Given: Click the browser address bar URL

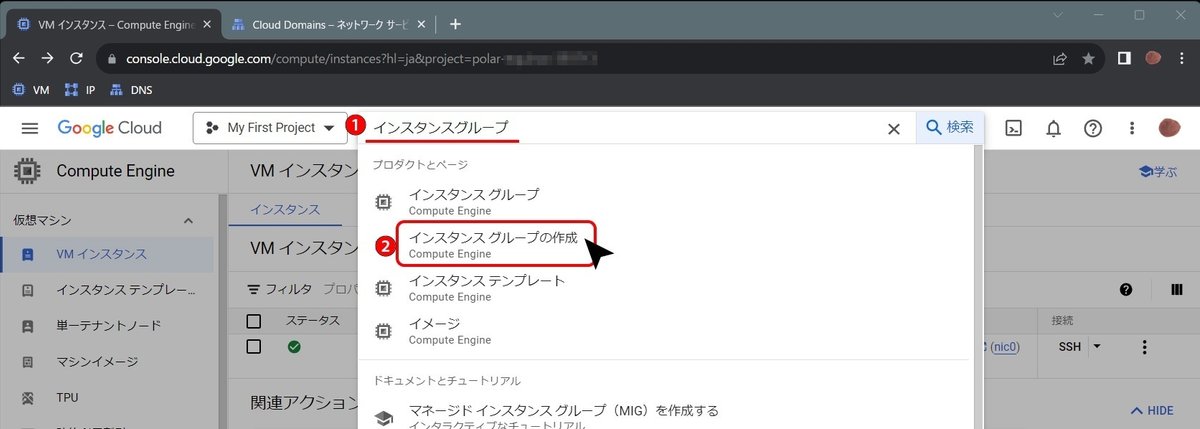Looking at the screenshot, I should point(362,59).
